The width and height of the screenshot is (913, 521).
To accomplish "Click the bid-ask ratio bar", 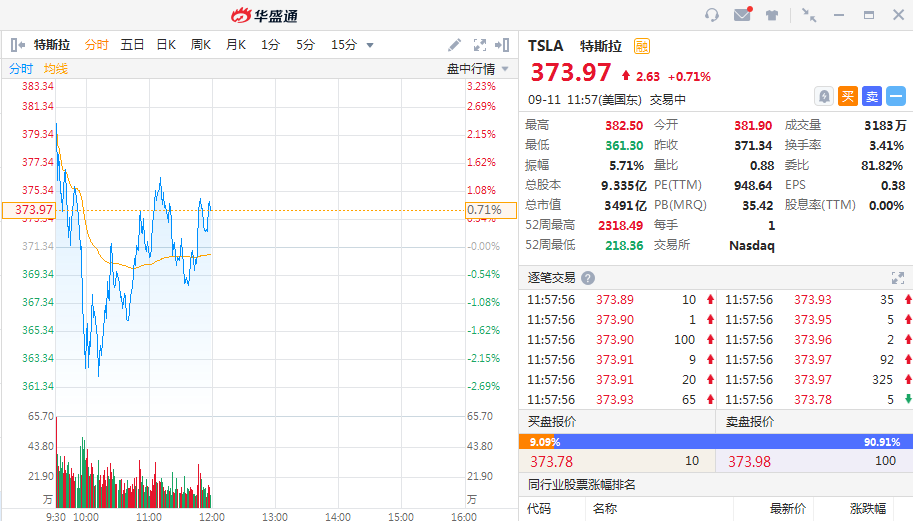I will (716, 441).
